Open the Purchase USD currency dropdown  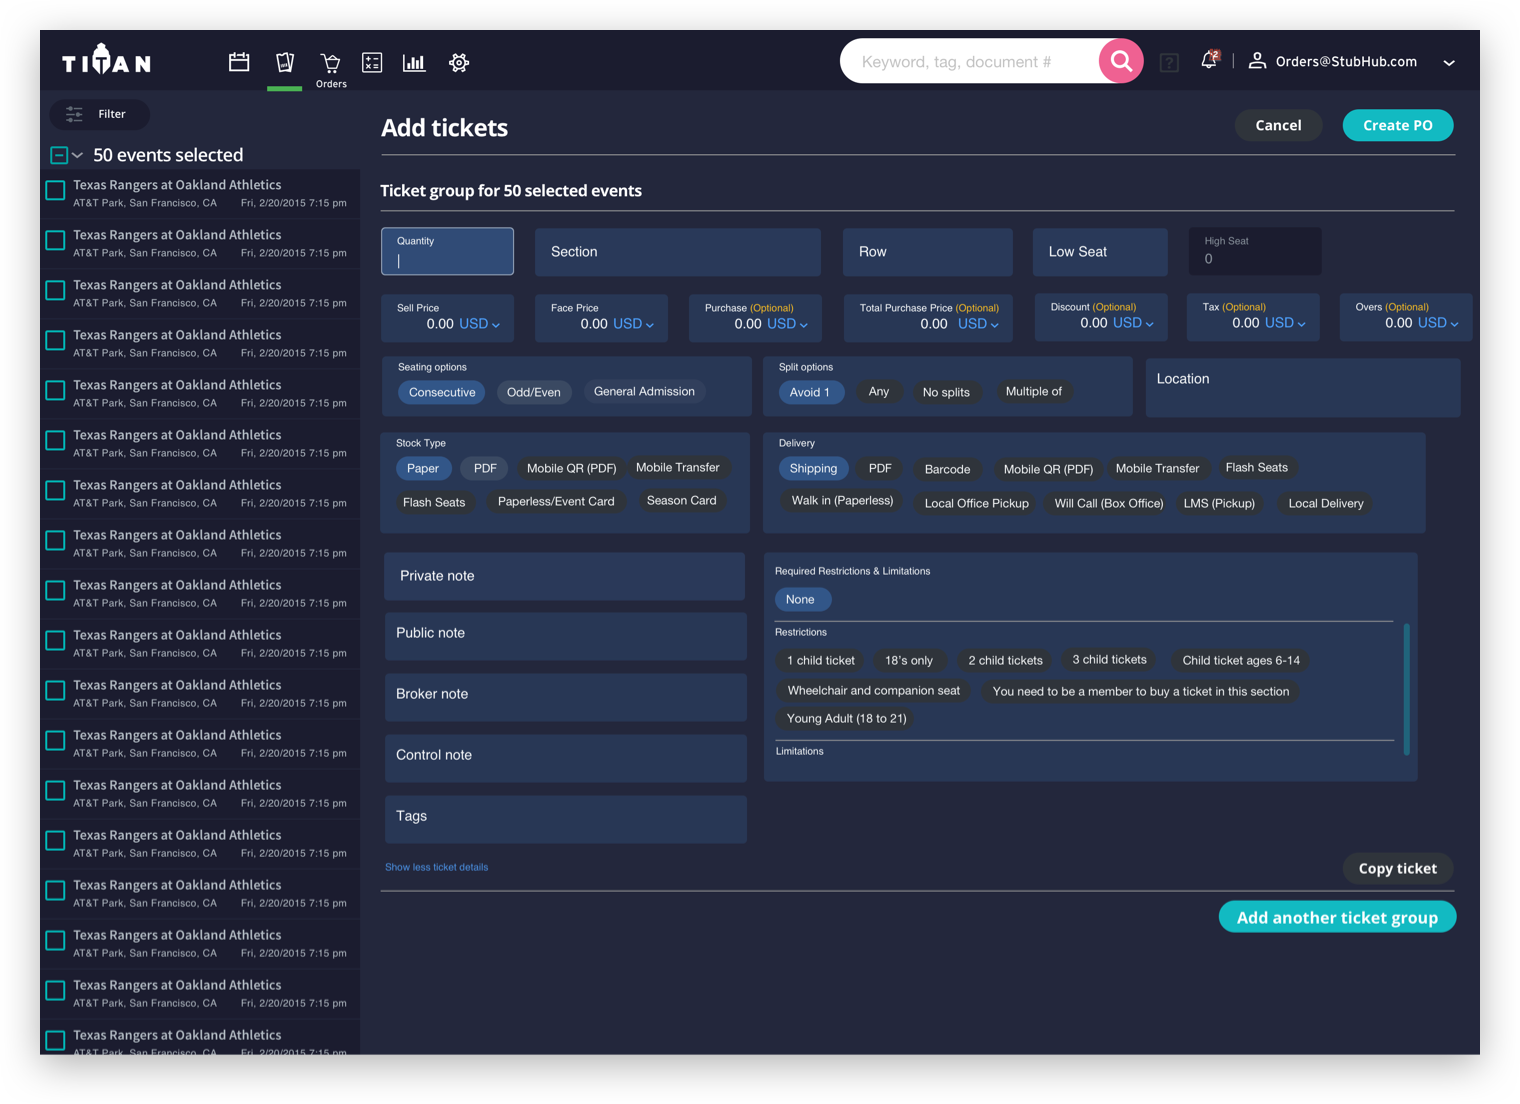(x=787, y=324)
